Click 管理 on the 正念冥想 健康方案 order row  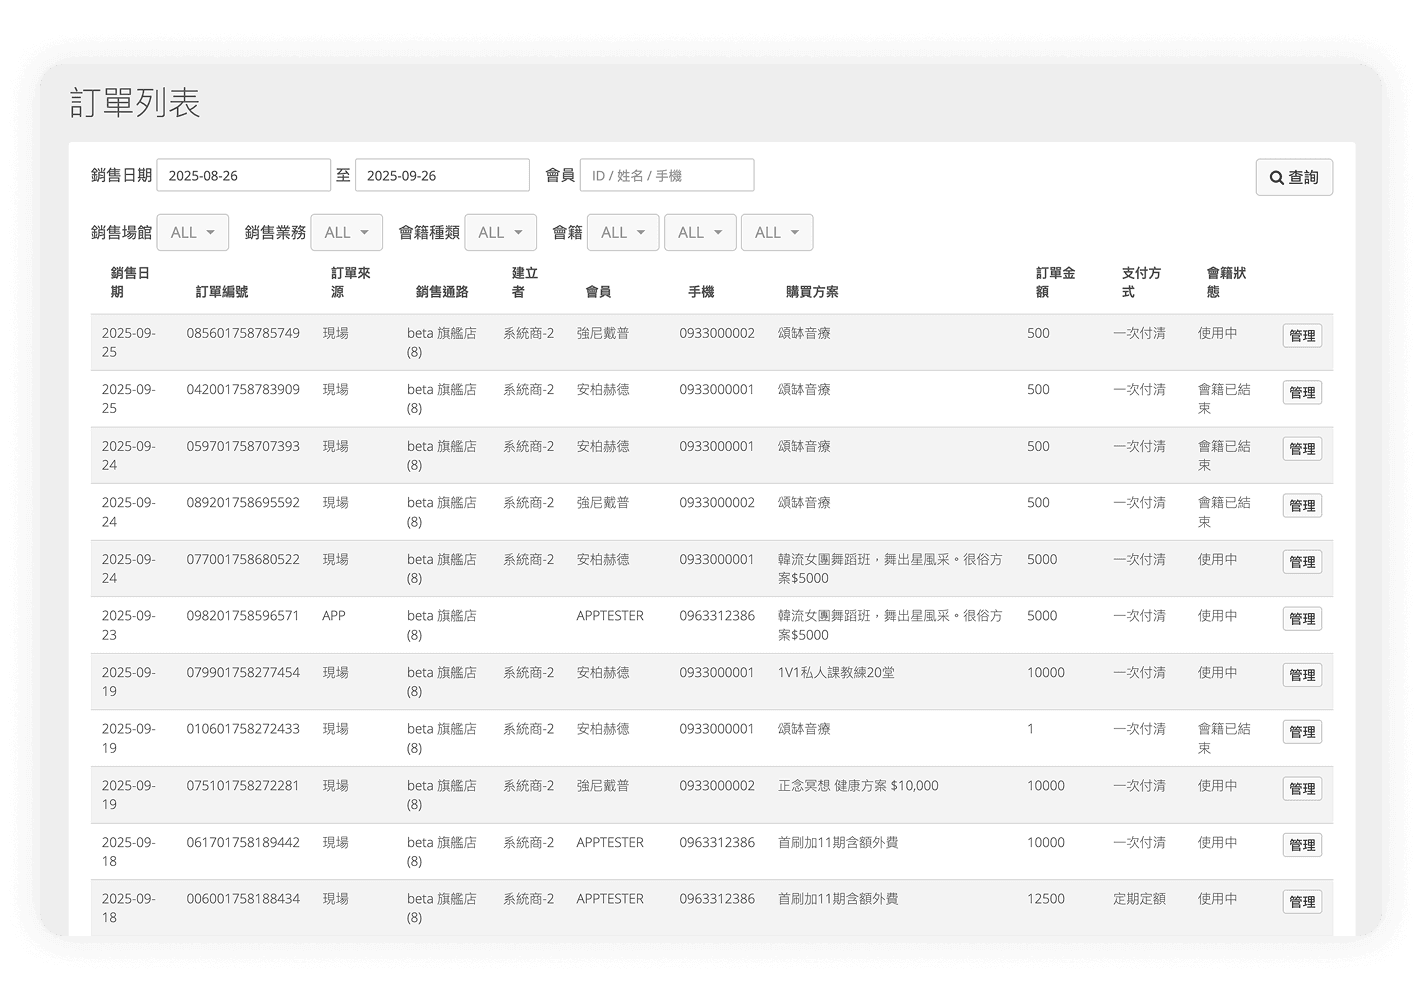1302,788
